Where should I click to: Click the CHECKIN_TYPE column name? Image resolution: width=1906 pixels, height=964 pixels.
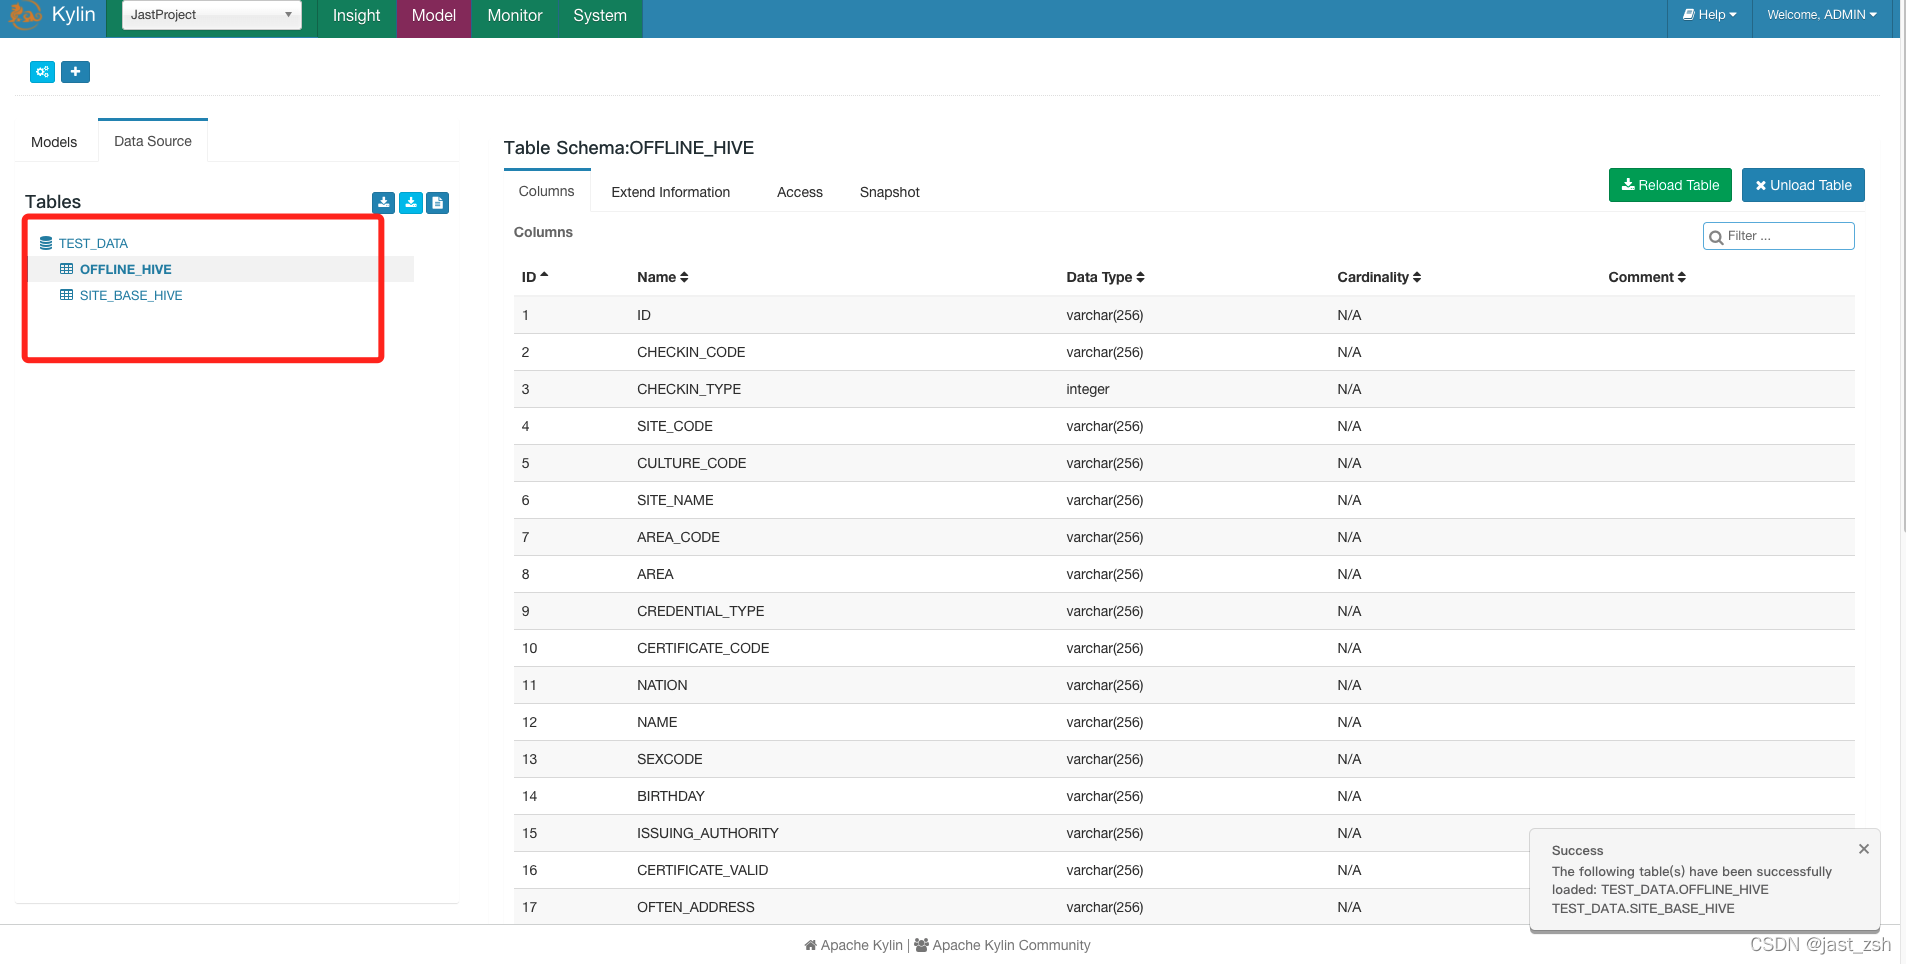tap(689, 389)
